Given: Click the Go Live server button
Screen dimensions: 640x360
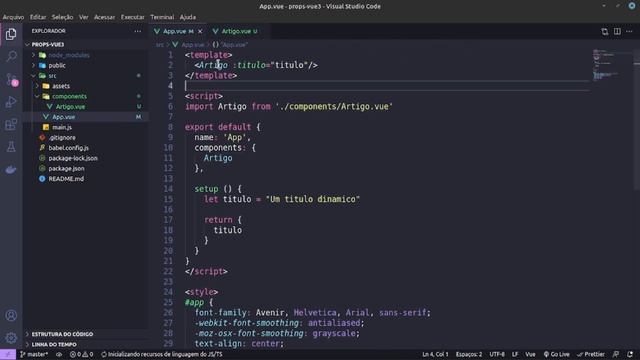Looking at the screenshot, I should (x=557, y=354).
